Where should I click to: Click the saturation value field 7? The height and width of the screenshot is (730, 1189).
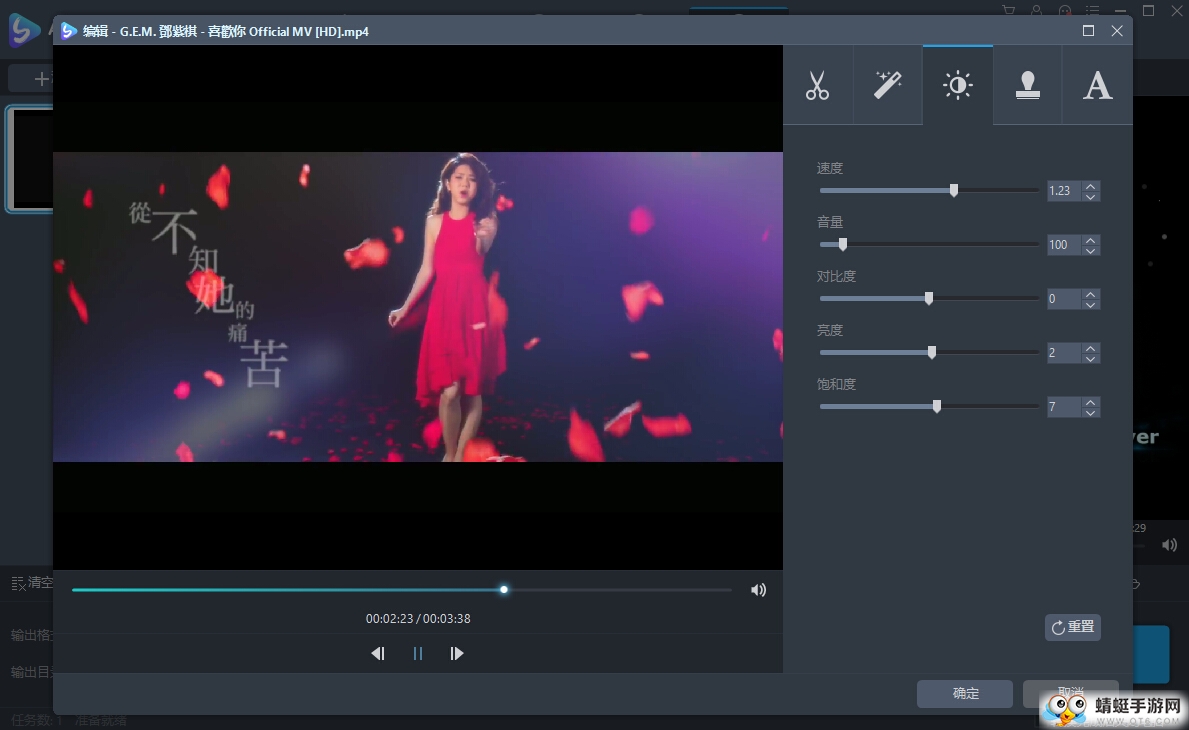(1064, 406)
